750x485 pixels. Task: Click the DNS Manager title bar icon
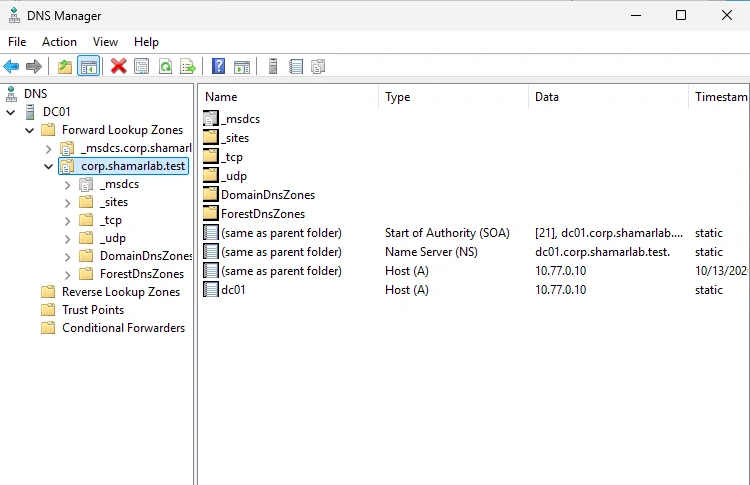coord(14,15)
